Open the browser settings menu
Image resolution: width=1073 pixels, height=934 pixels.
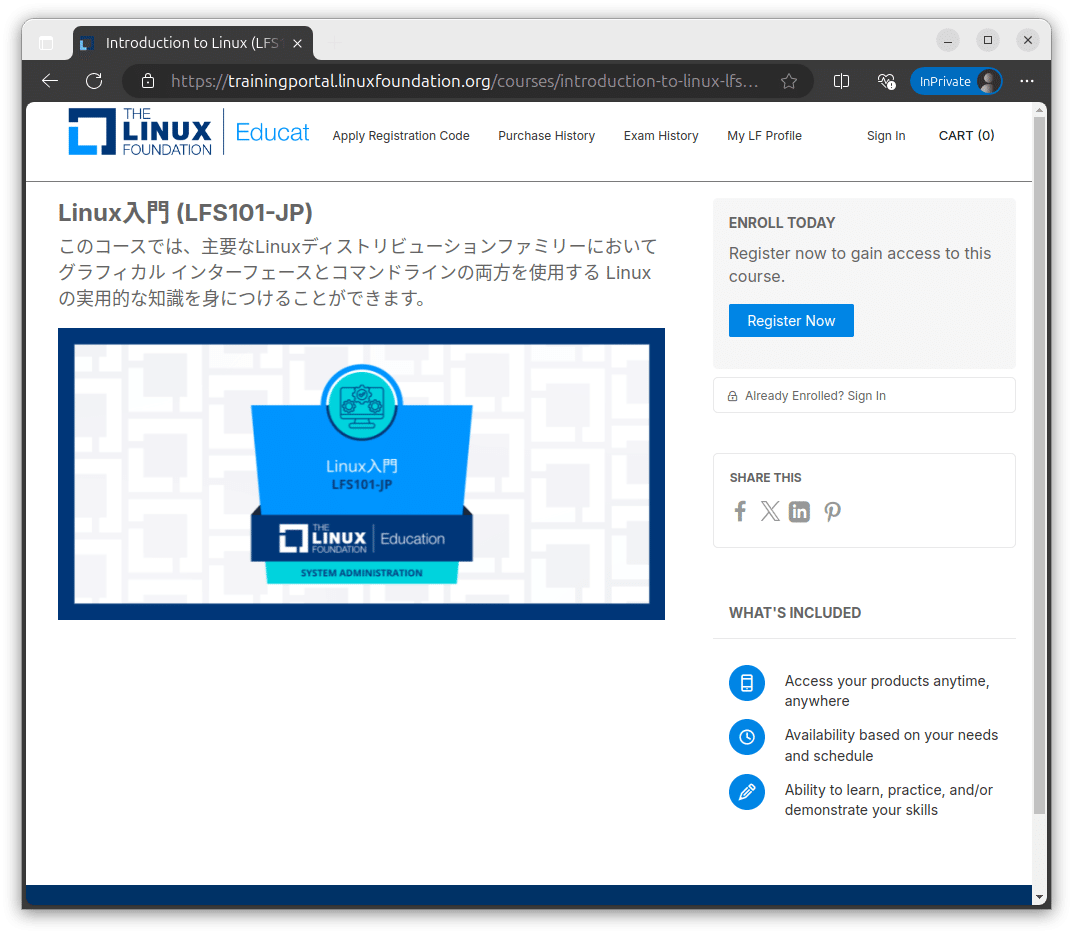click(x=1027, y=81)
